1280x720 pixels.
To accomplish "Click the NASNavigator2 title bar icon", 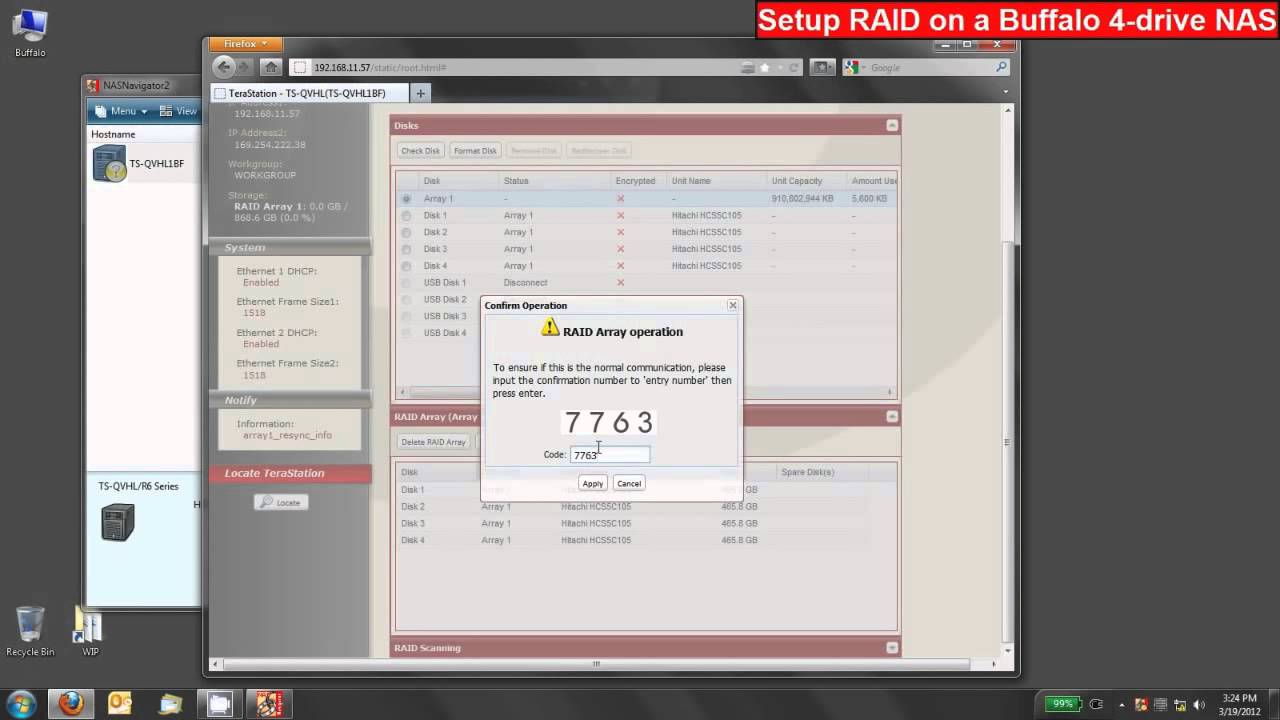I will click(x=93, y=85).
